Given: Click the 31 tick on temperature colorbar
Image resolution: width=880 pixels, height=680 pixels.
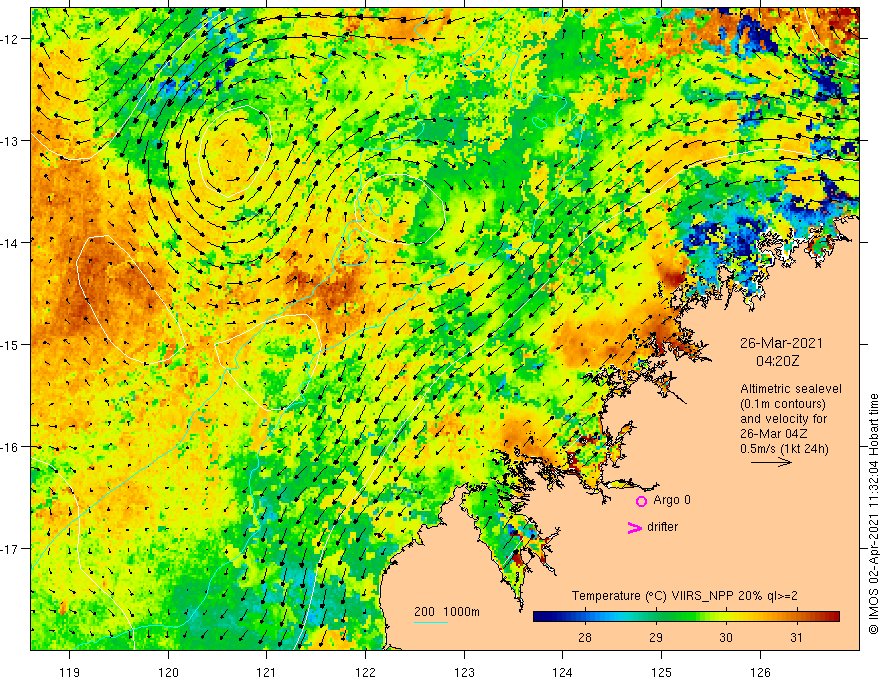Looking at the screenshot, I should coord(796,638).
